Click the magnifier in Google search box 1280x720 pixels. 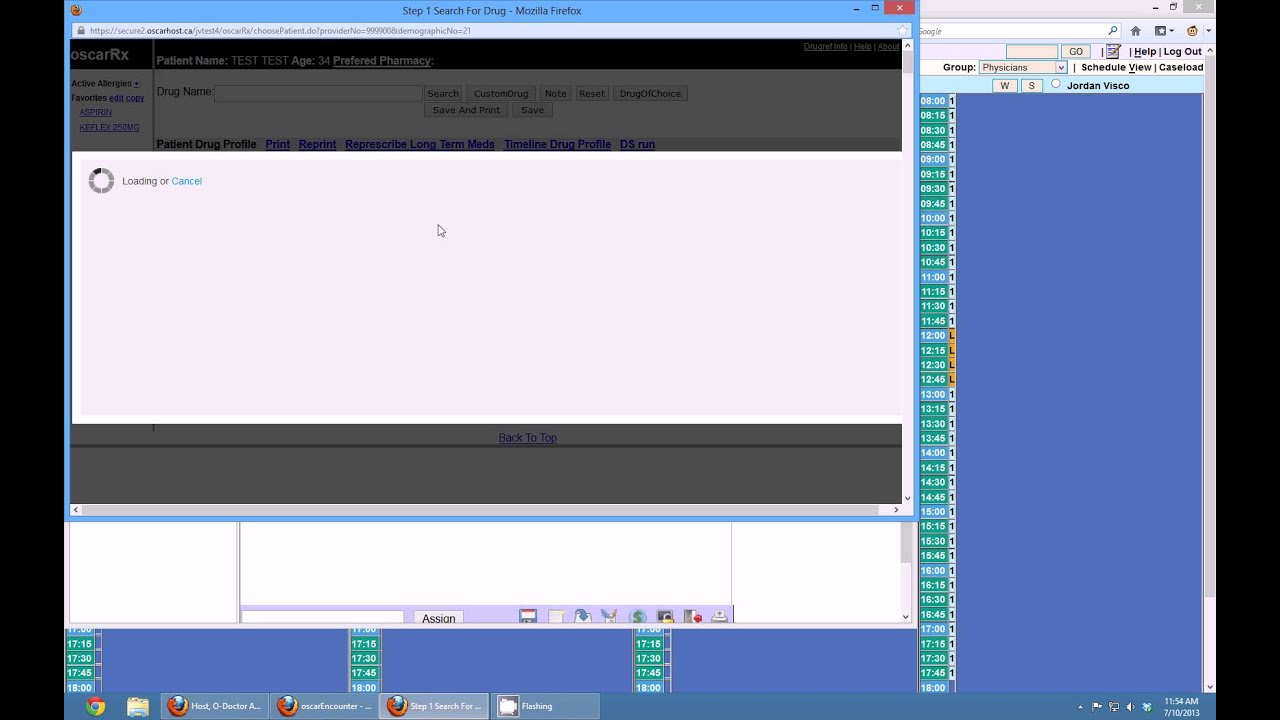[1113, 31]
